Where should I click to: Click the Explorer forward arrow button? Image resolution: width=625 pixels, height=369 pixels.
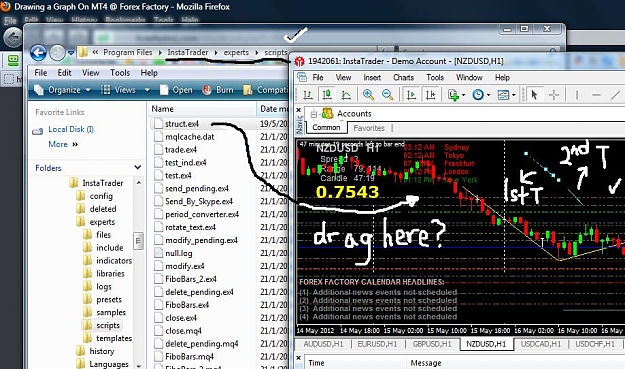(x=57, y=53)
